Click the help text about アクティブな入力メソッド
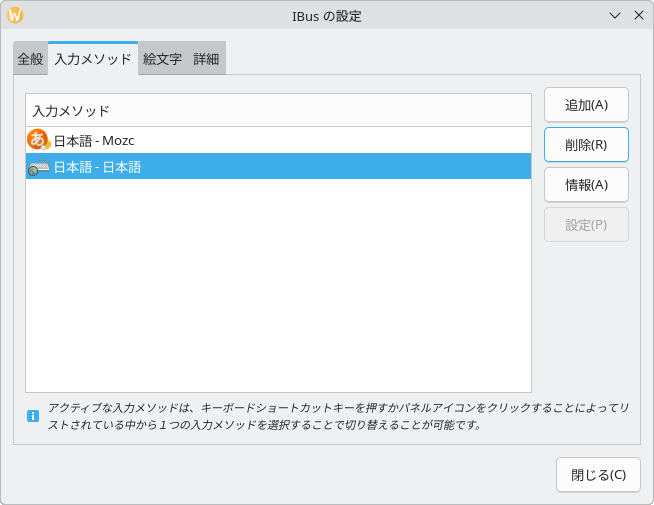 [338, 416]
